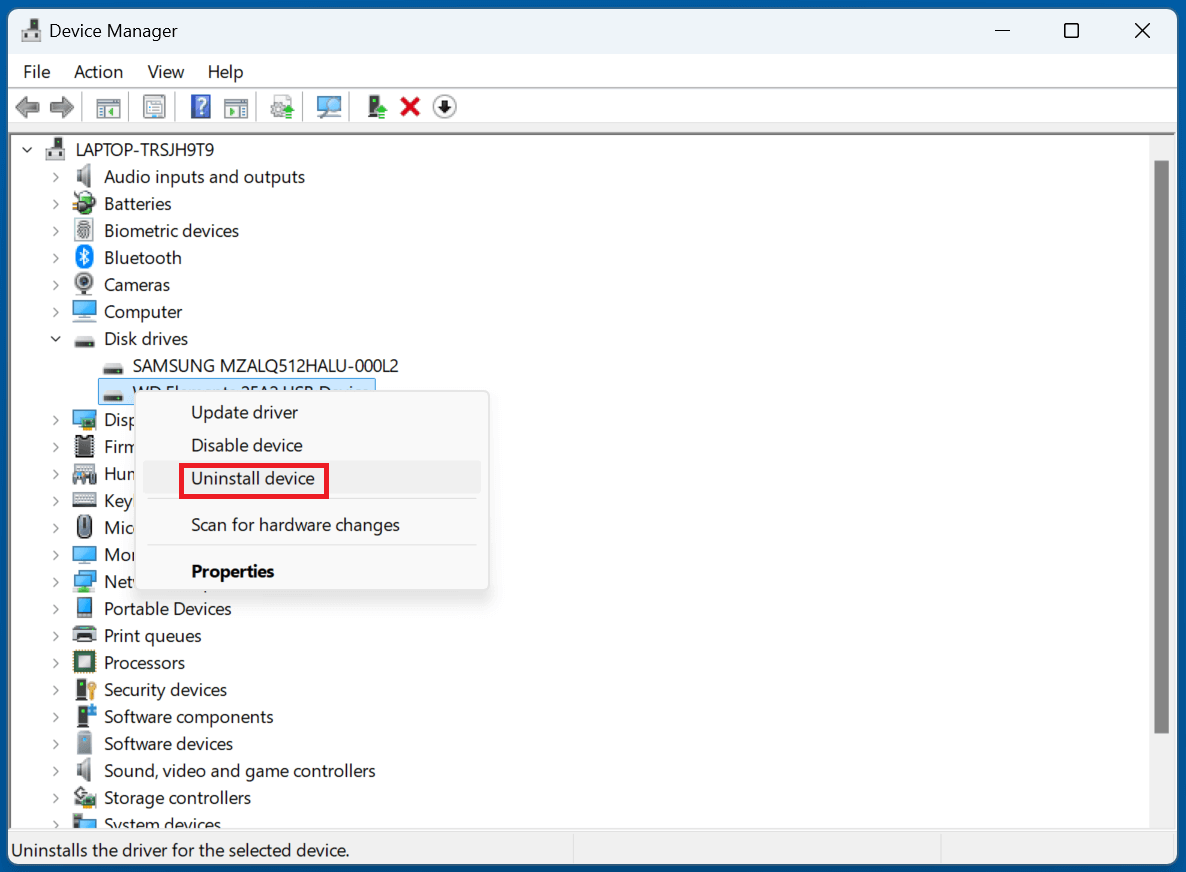Expand the Bluetooth category
The image size is (1186, 872).
(57, 257)
